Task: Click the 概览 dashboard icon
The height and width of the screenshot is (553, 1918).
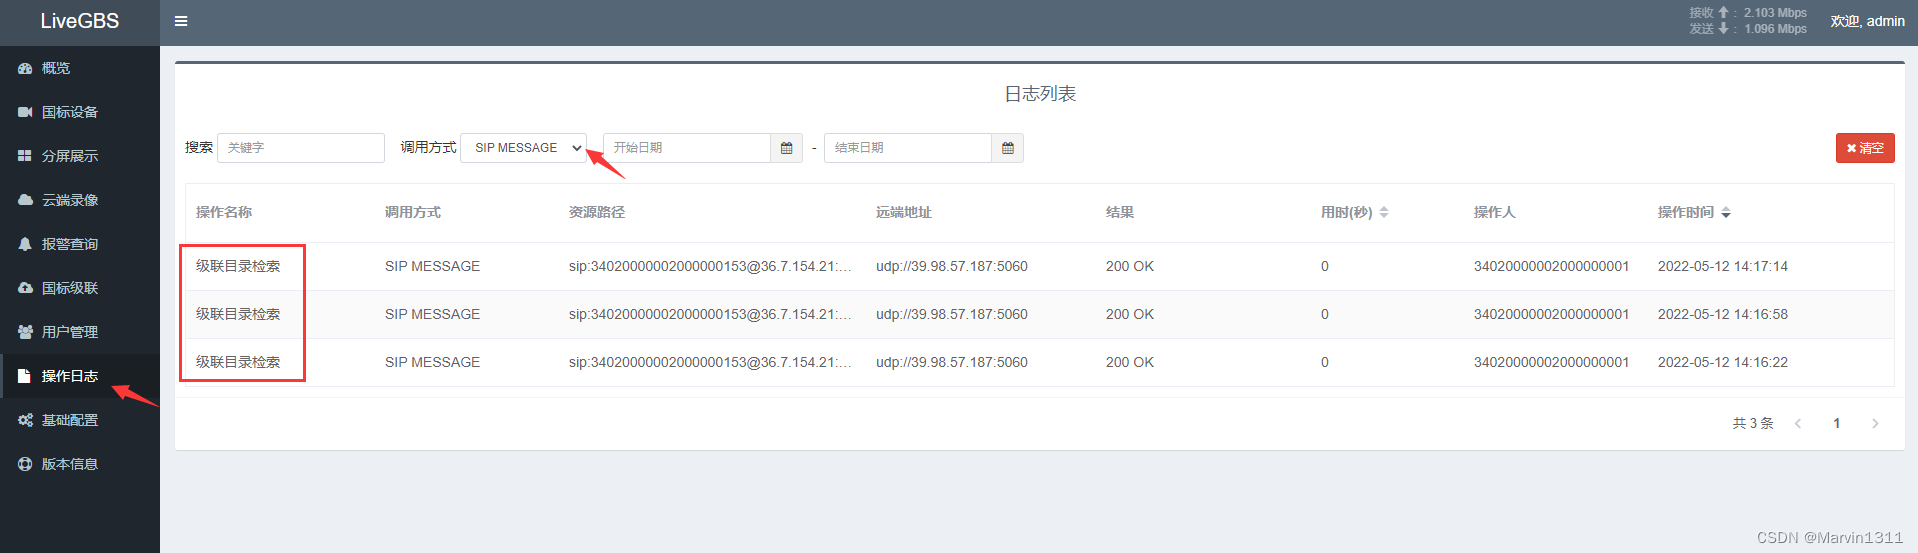Action: (25, 68)
